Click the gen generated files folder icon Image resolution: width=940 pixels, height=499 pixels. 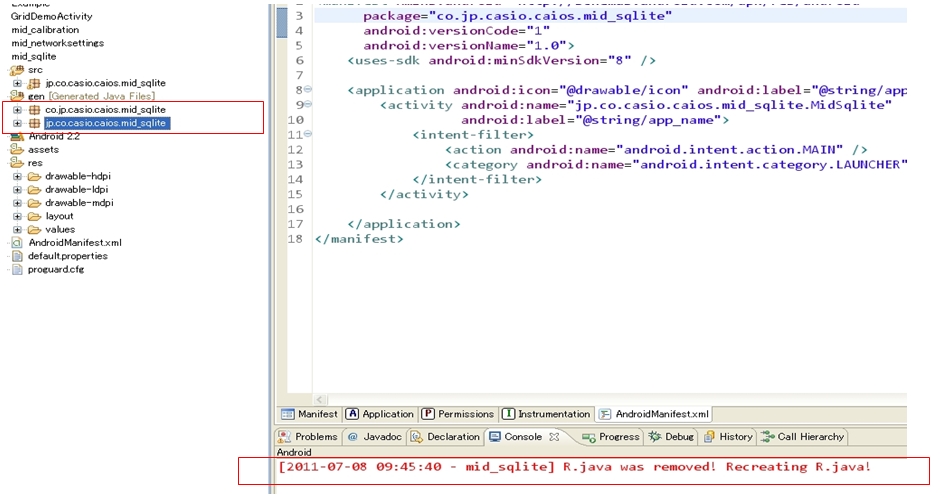[x=17, y=96]
